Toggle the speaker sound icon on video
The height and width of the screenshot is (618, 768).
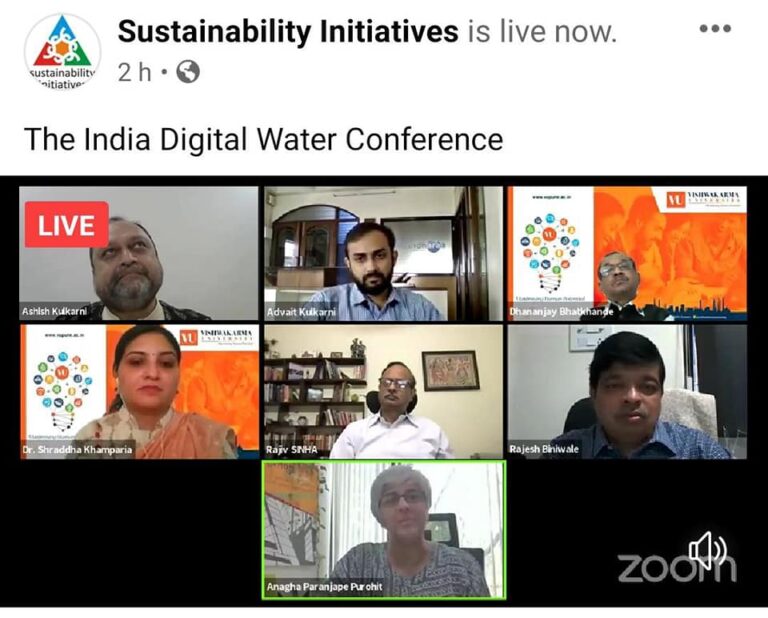point(707,549)
